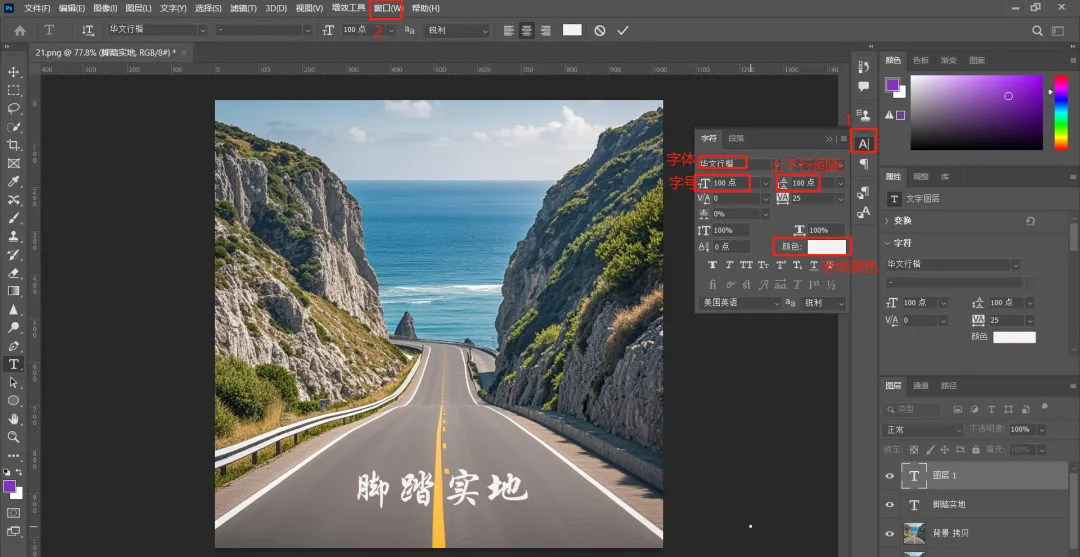Click the hue slider in Color panel

(1061, 113)
